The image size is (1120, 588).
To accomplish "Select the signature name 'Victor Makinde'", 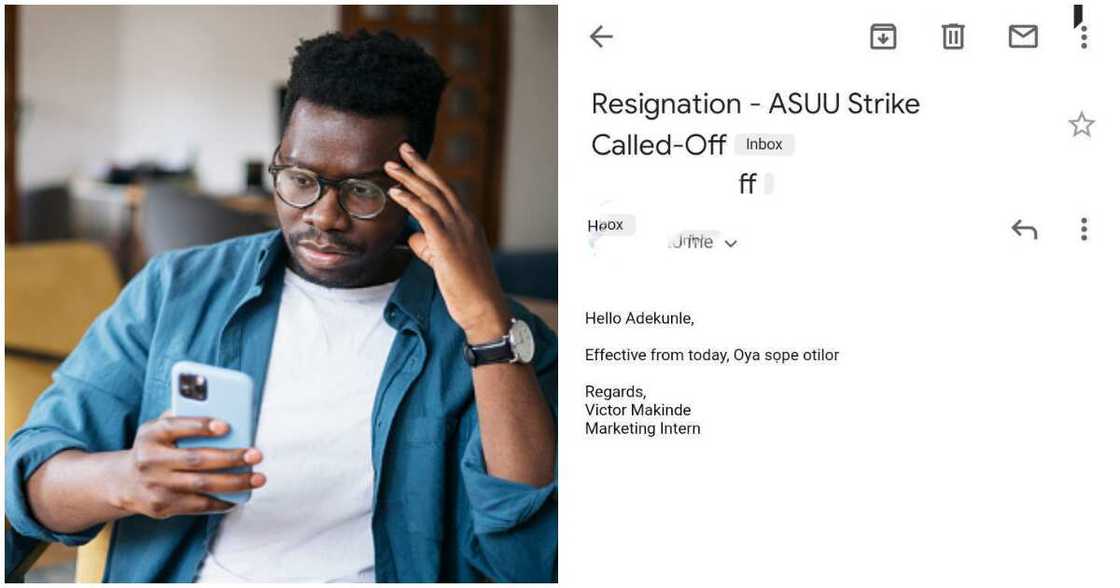I will click(x=638, y=410).
